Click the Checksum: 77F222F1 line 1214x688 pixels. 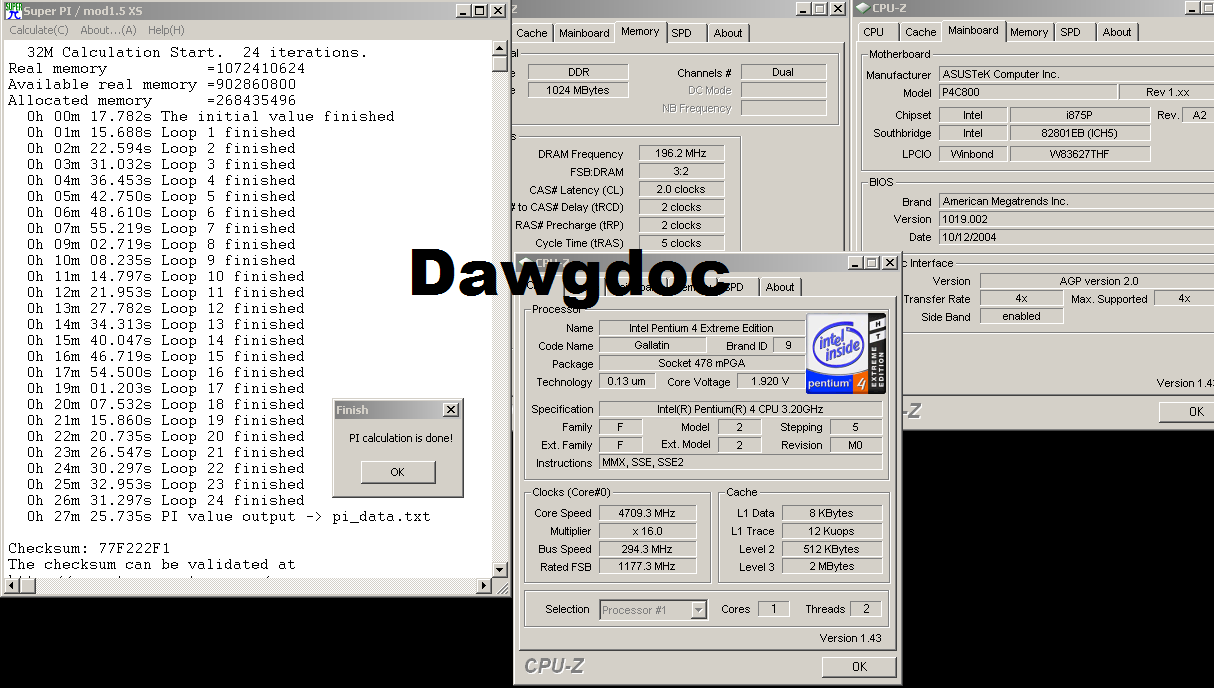point(89,548)
